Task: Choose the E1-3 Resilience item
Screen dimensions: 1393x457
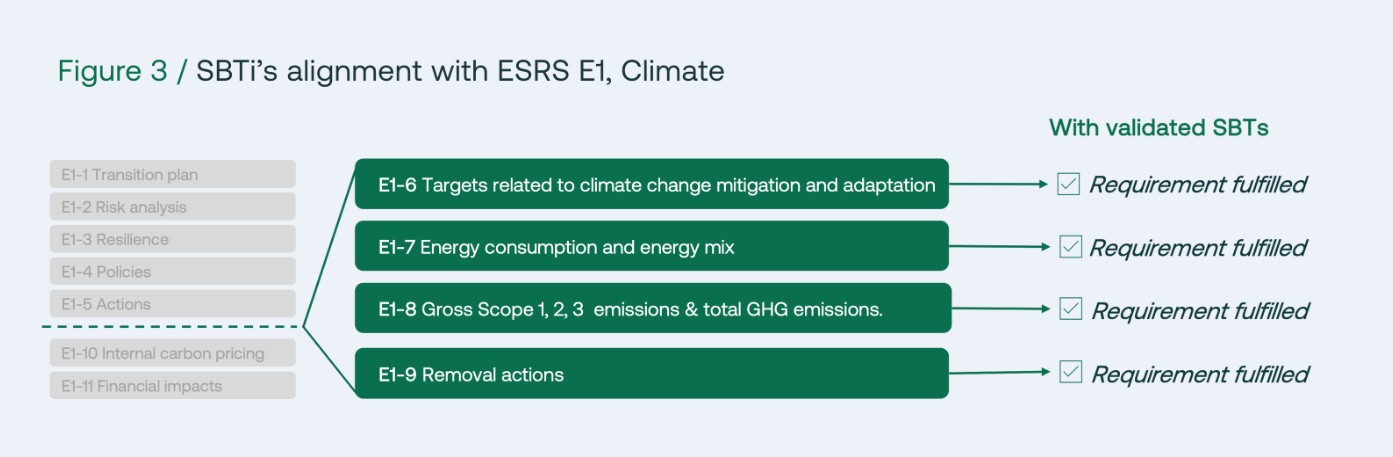Action: click(x=173, y=239)
